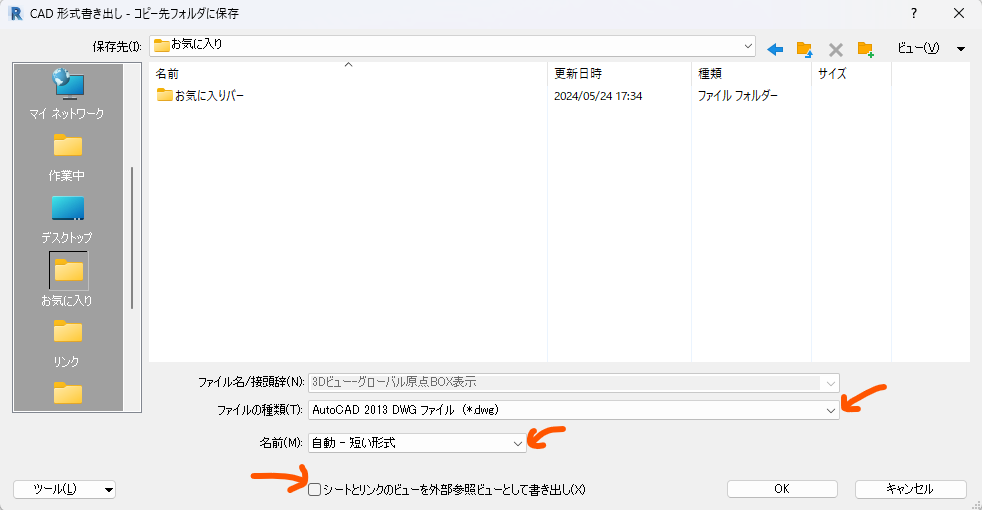982x510 pixels.
Task: Open the ツール(L) tools dropdown
Action: [65, 489]
